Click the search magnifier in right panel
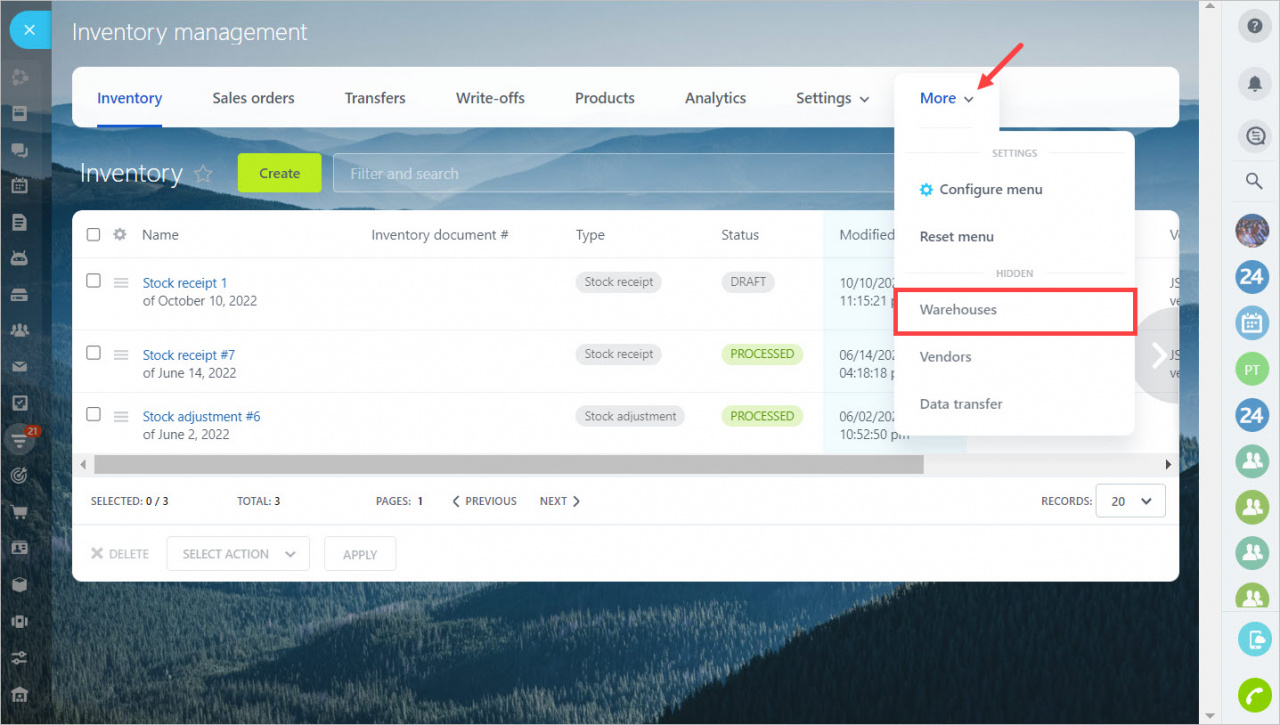 pyautogui.click(x=1253, y=181)
